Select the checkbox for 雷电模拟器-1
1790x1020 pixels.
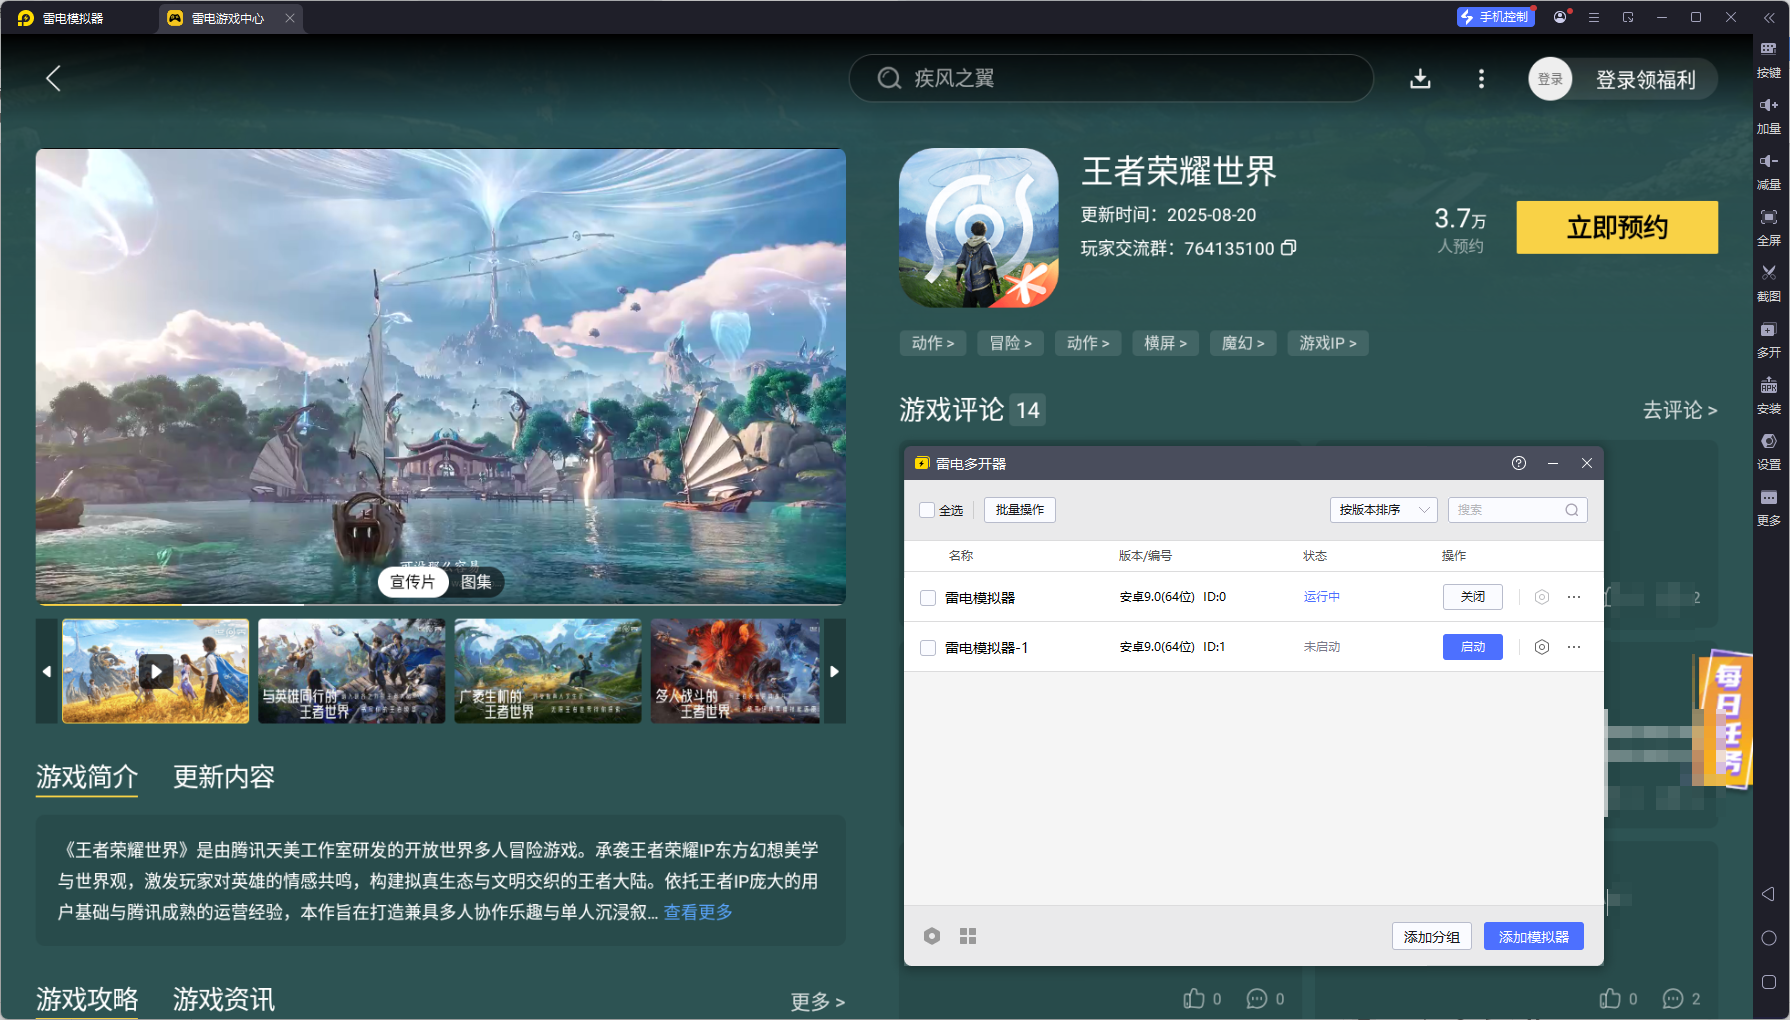point(927,647)
